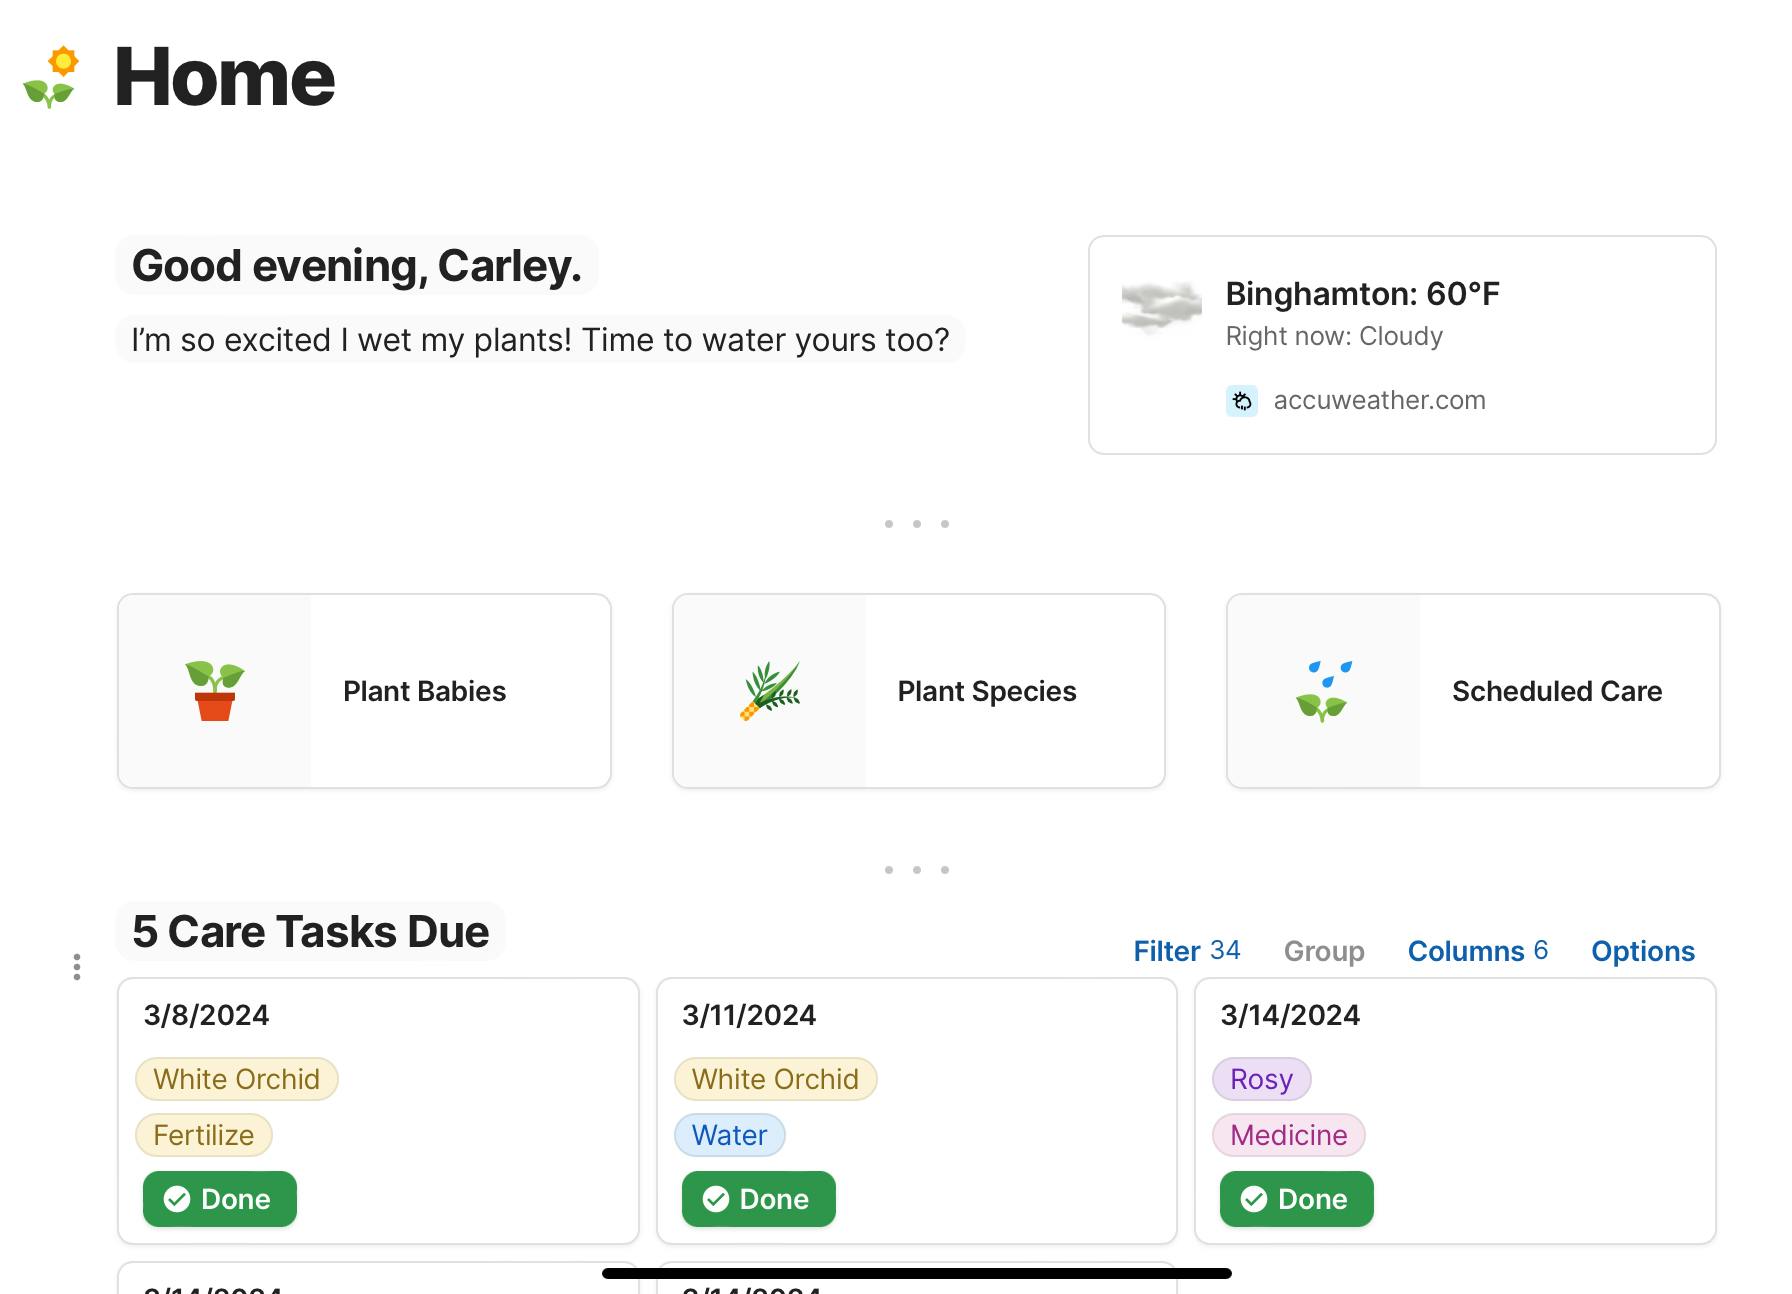
Task: Open the Scheduled Care page
Action: pyautogui.click(x=1556, y=691)
